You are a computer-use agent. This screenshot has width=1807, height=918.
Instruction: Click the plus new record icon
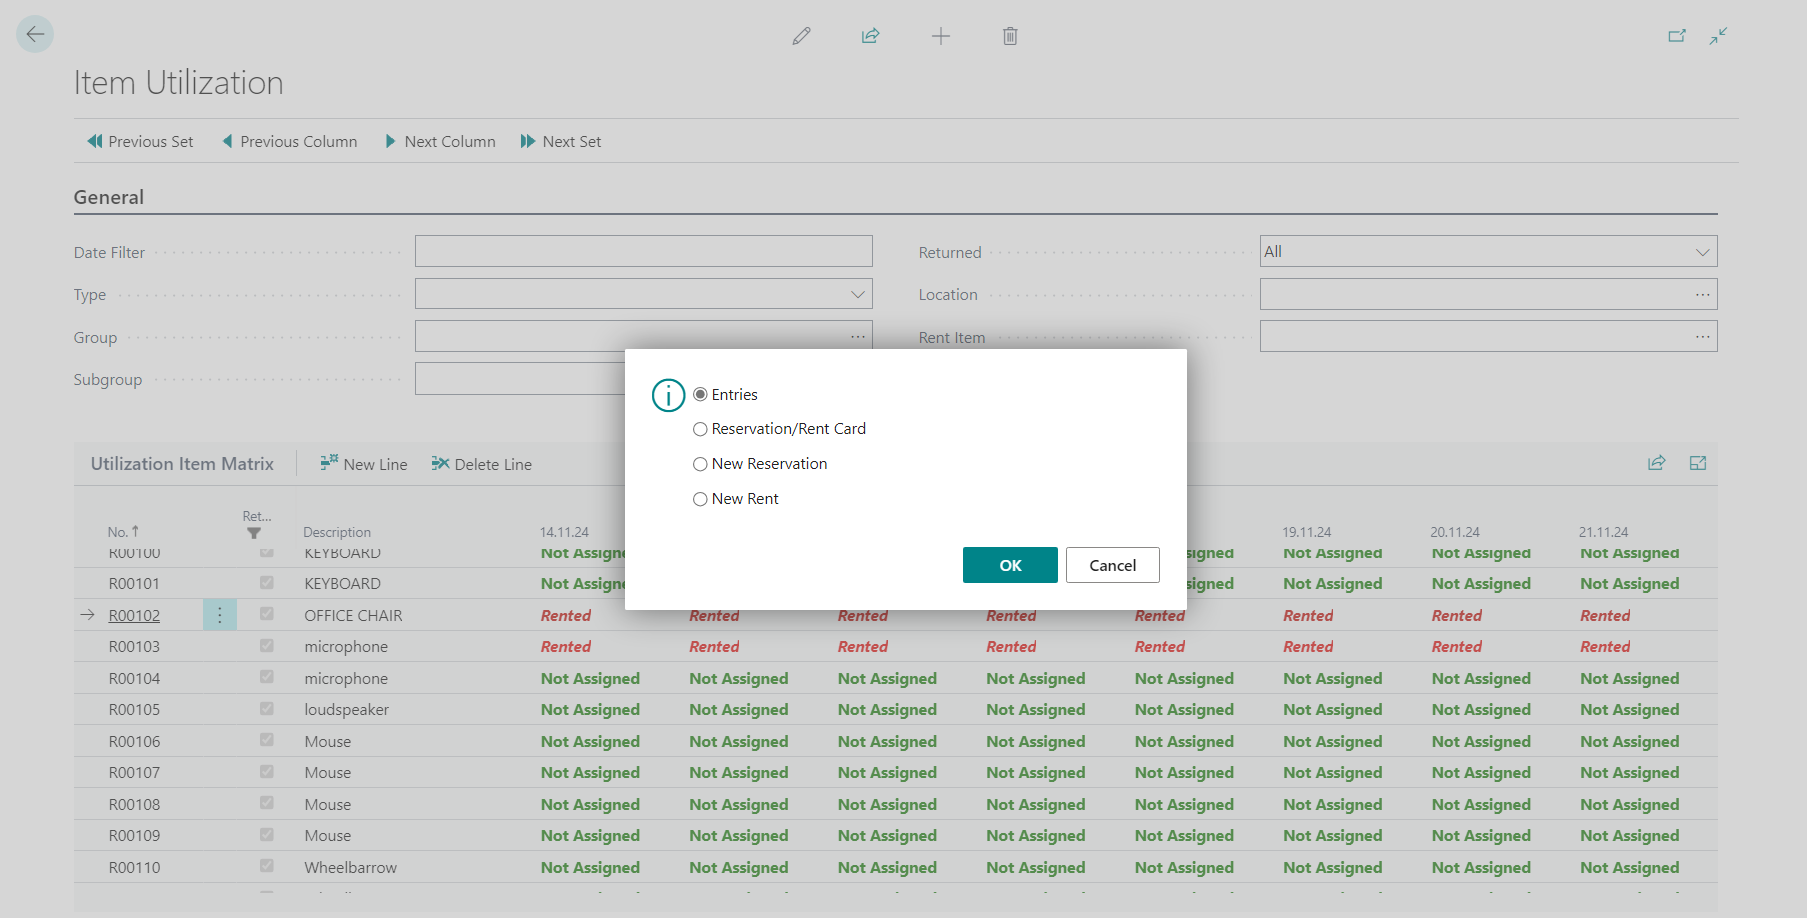940,36
